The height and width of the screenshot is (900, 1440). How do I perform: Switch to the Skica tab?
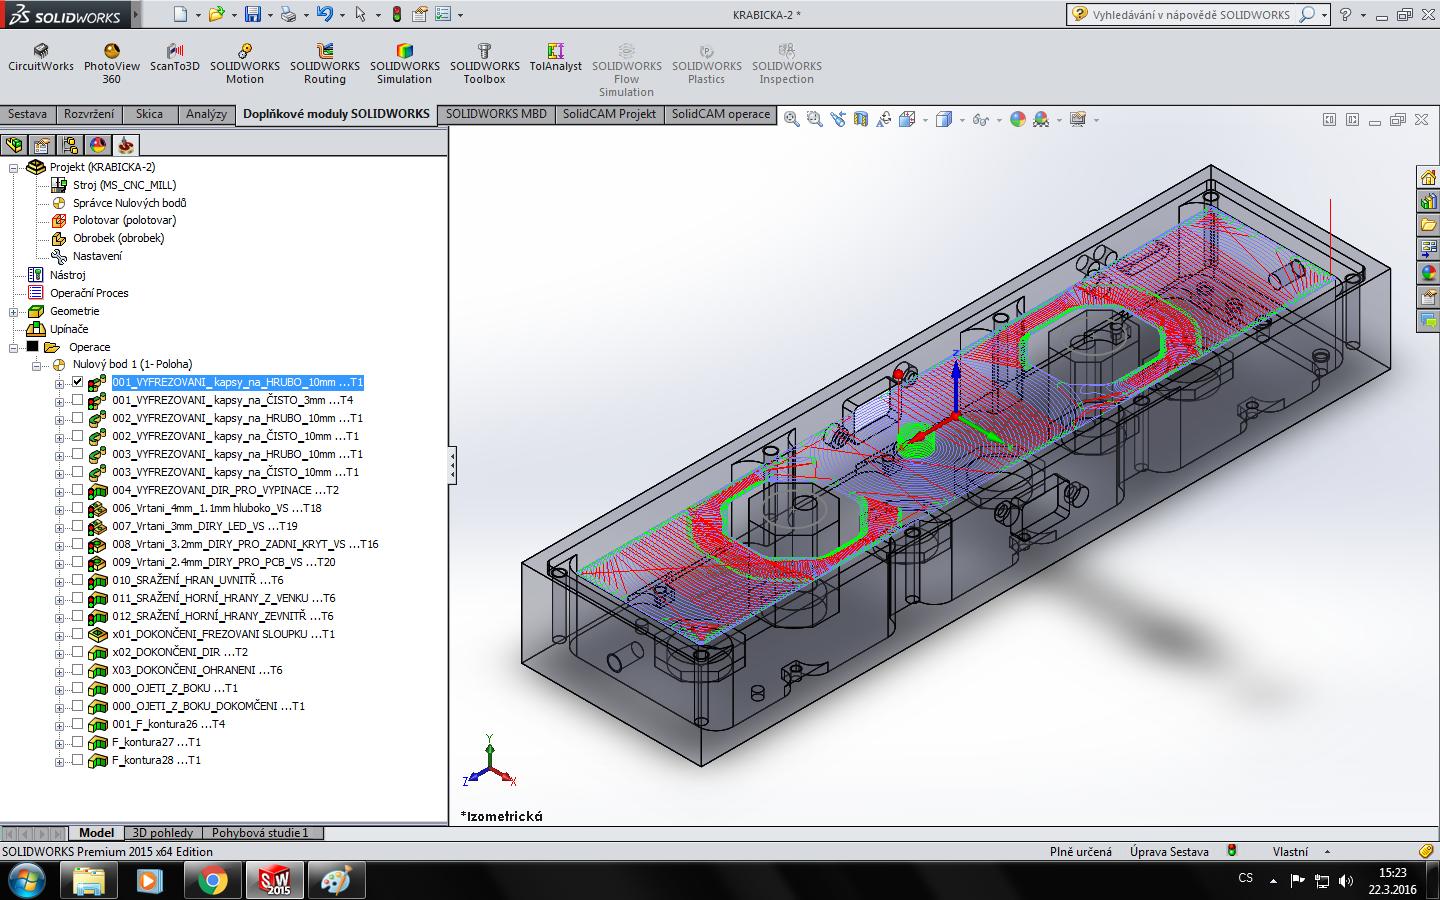click(x=150, y=114)
